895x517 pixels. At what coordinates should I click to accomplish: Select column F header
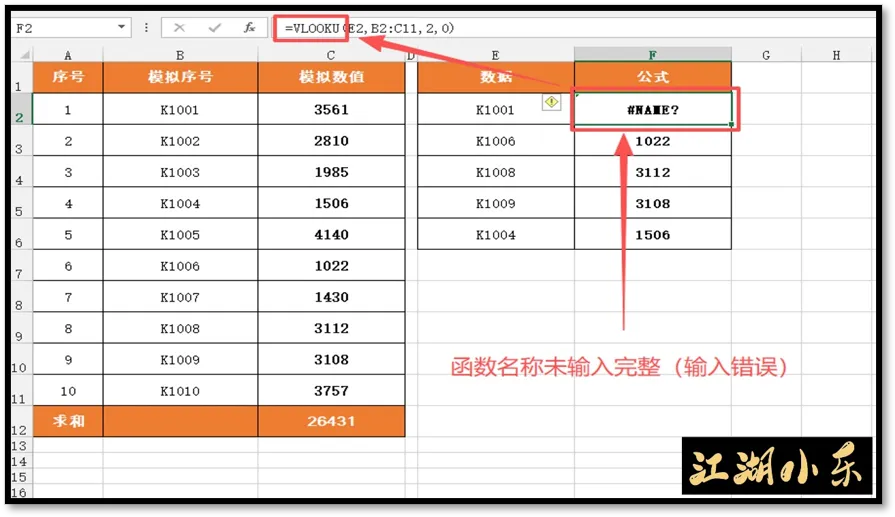(652, 55)
